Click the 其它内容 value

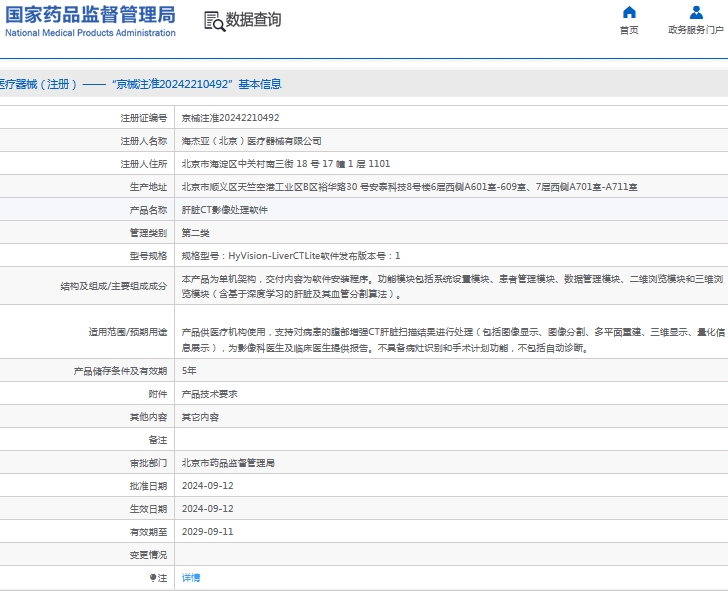pos(200,417)
